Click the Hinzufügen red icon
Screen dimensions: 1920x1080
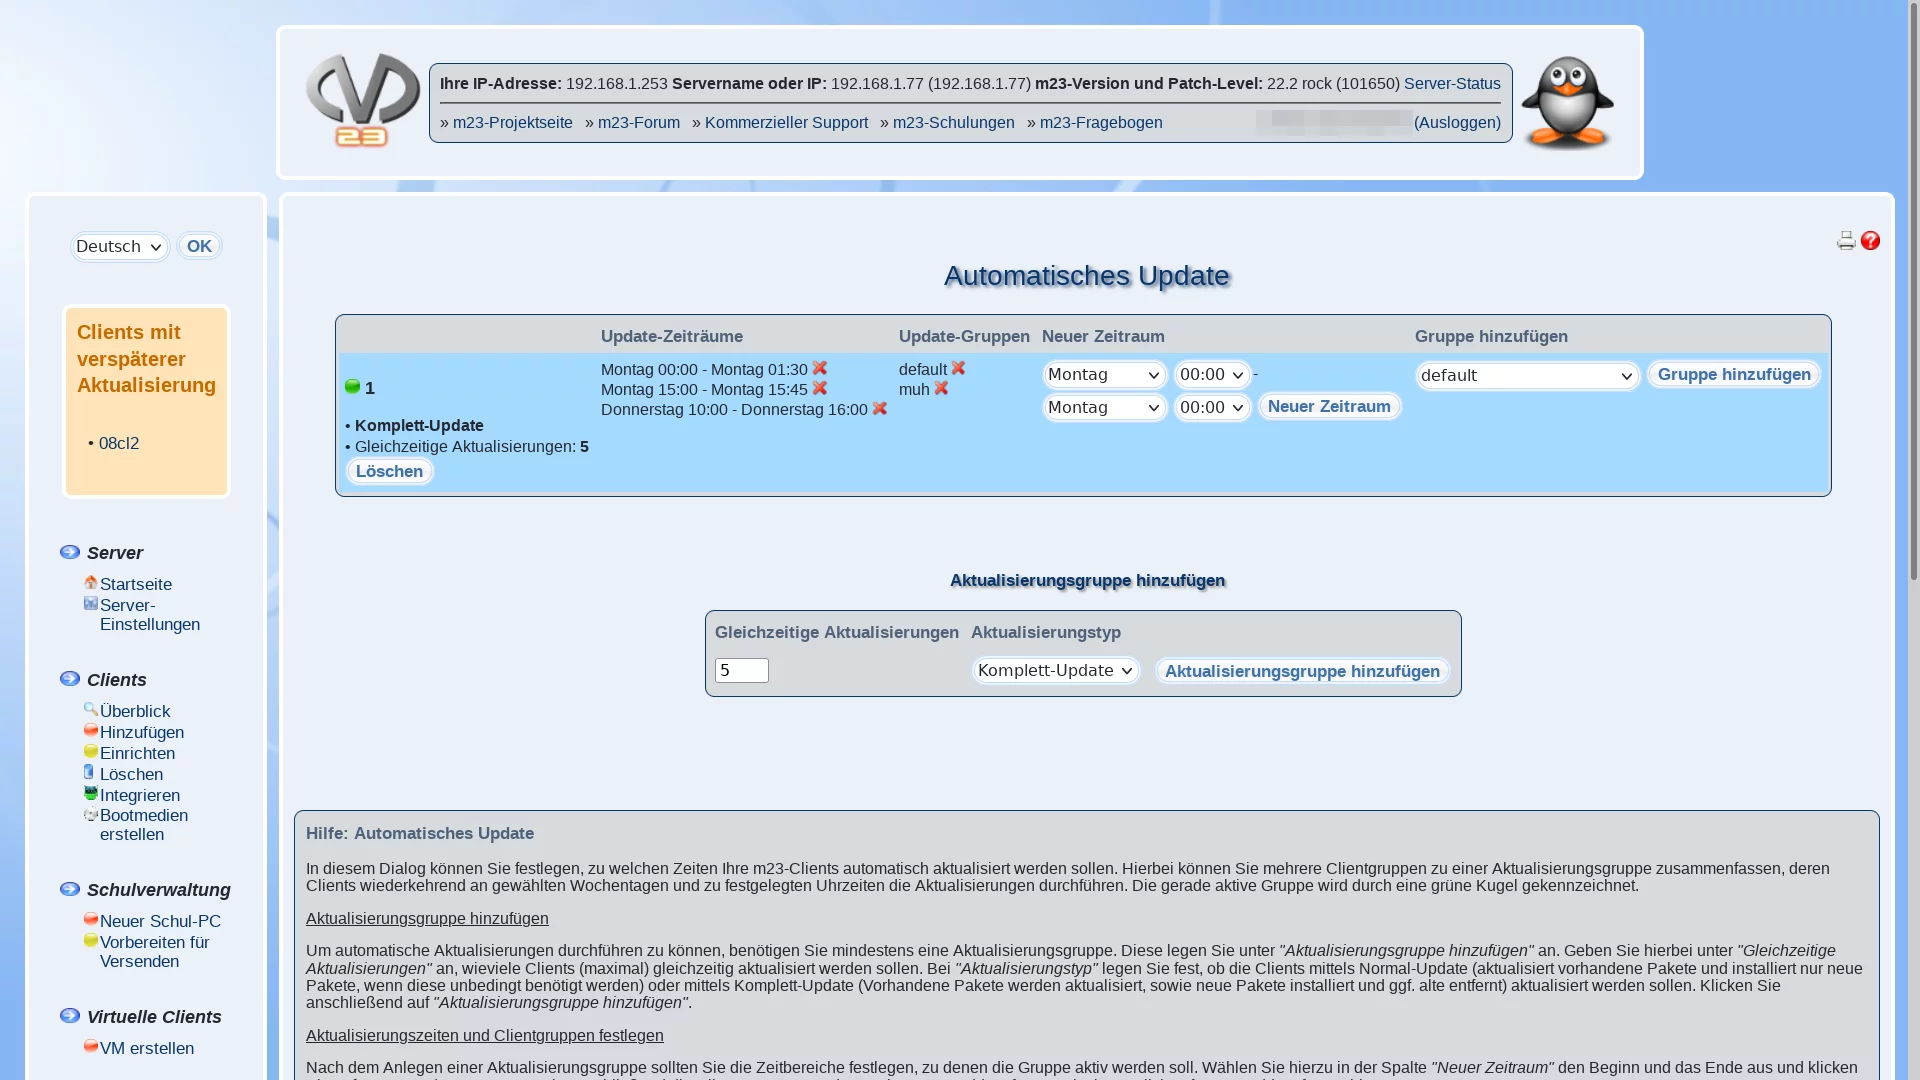pos(91,730)
